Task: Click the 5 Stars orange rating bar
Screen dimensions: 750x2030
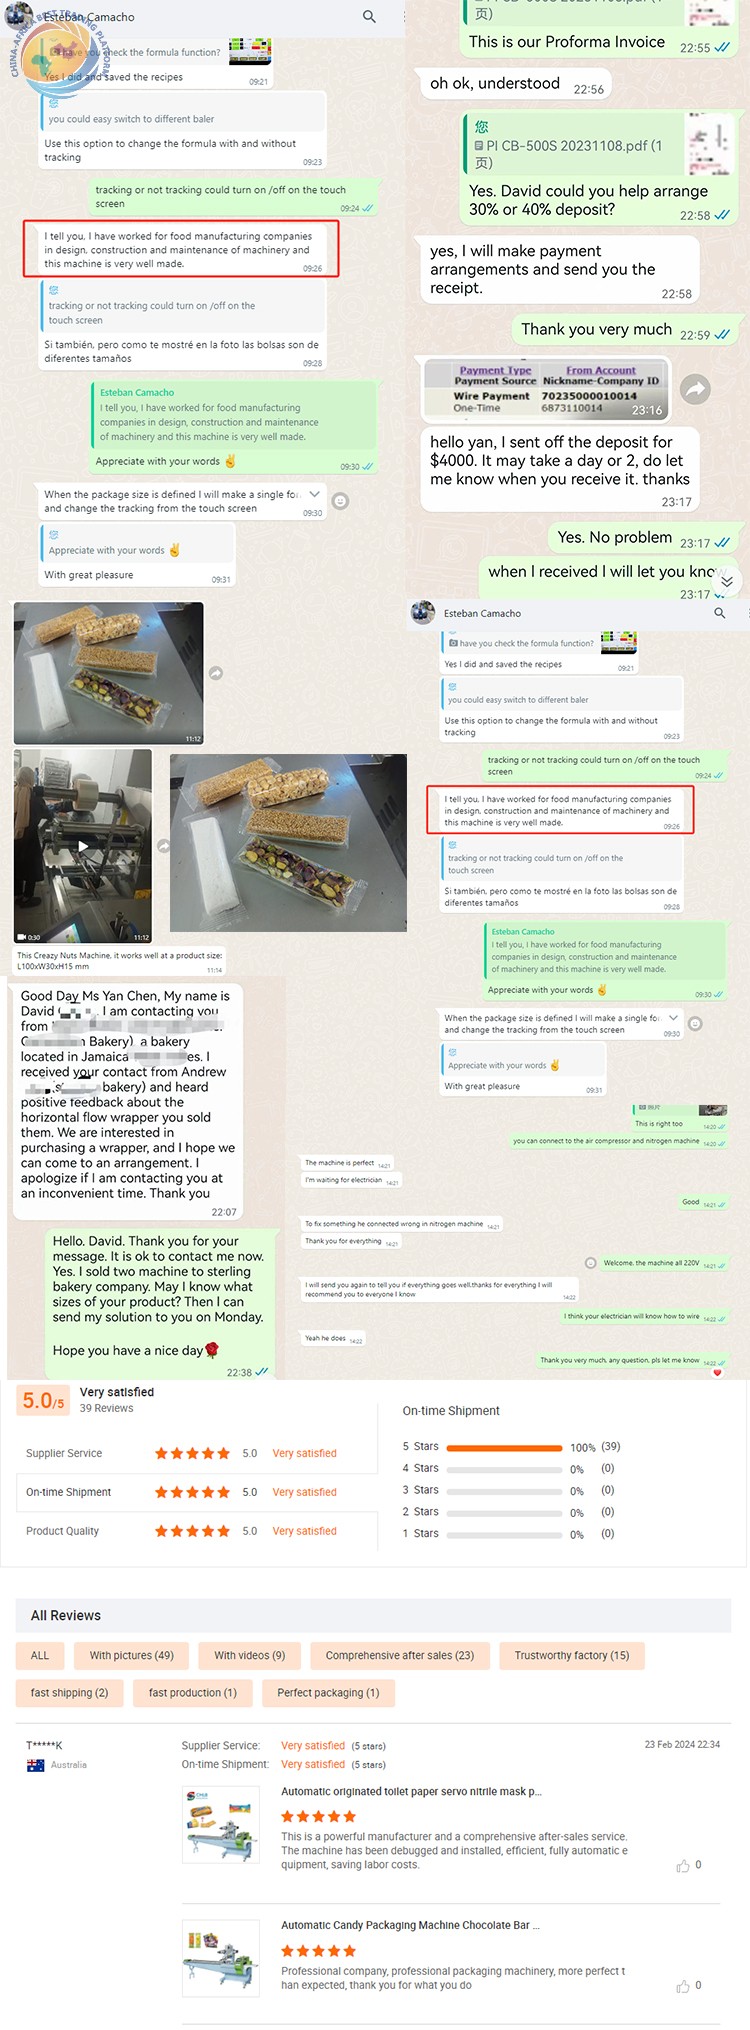Action: click(504, 1447)
